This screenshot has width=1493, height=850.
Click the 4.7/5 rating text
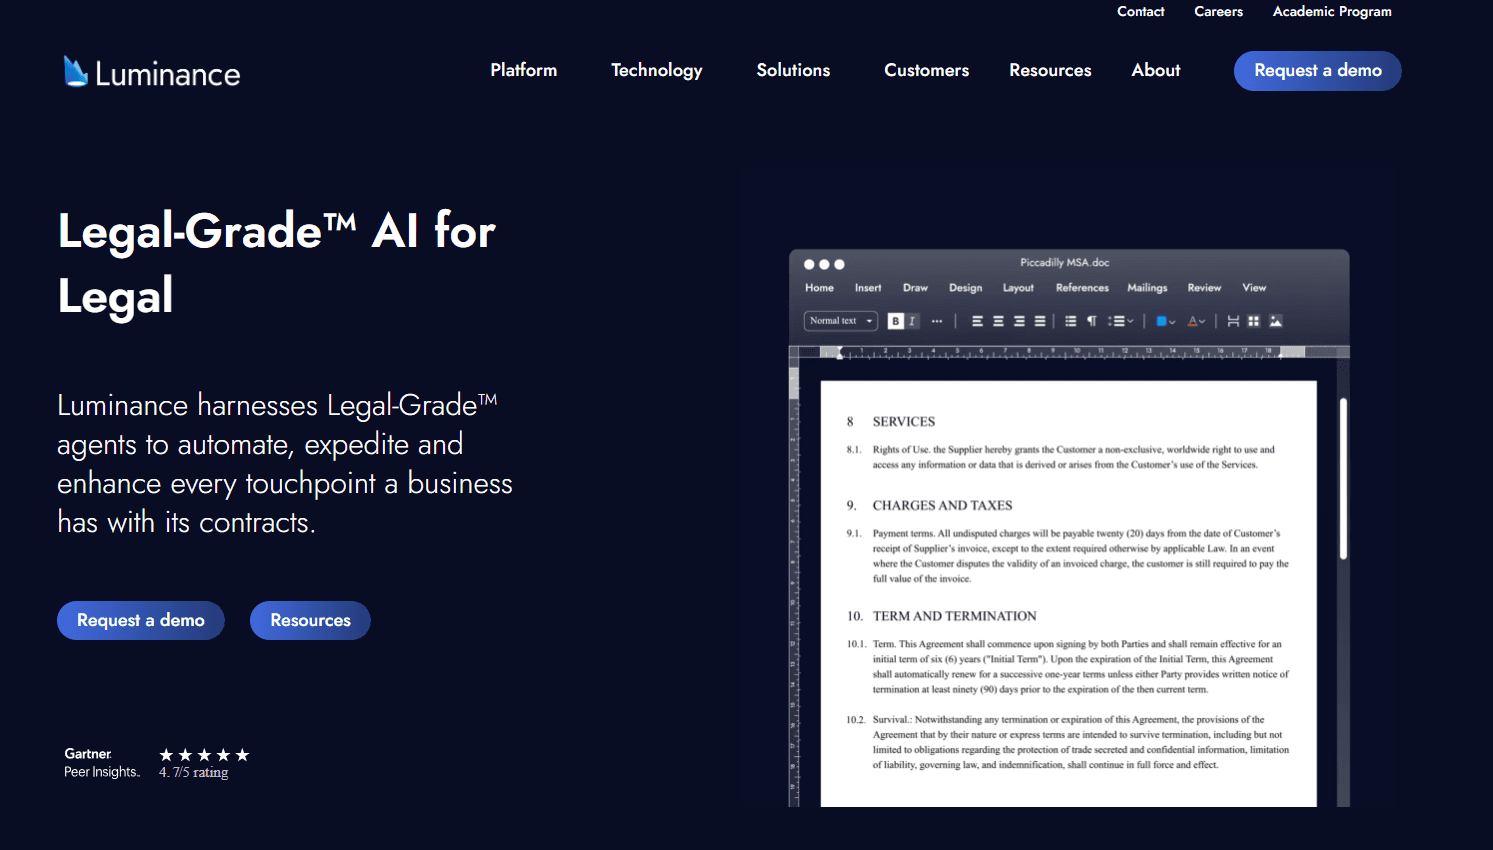coord(194,773)
